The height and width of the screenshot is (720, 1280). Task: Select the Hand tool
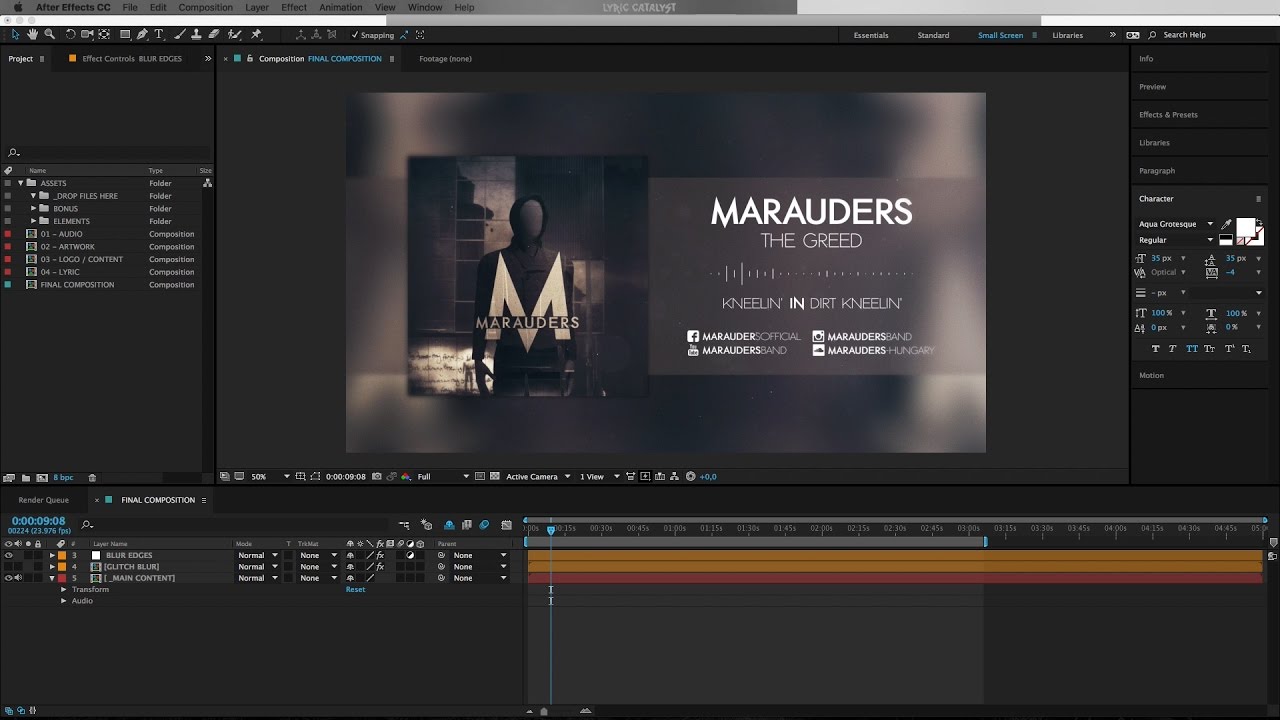pos(33,34)
